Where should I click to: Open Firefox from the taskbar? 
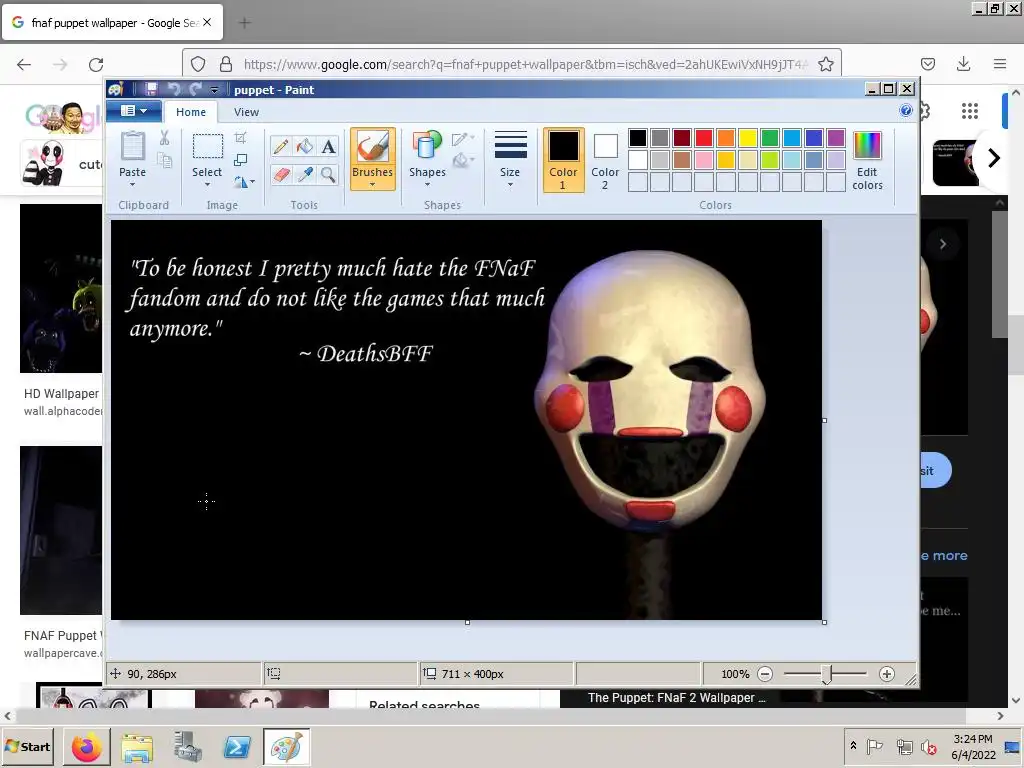pyautogui.click(x=86, y=746)
